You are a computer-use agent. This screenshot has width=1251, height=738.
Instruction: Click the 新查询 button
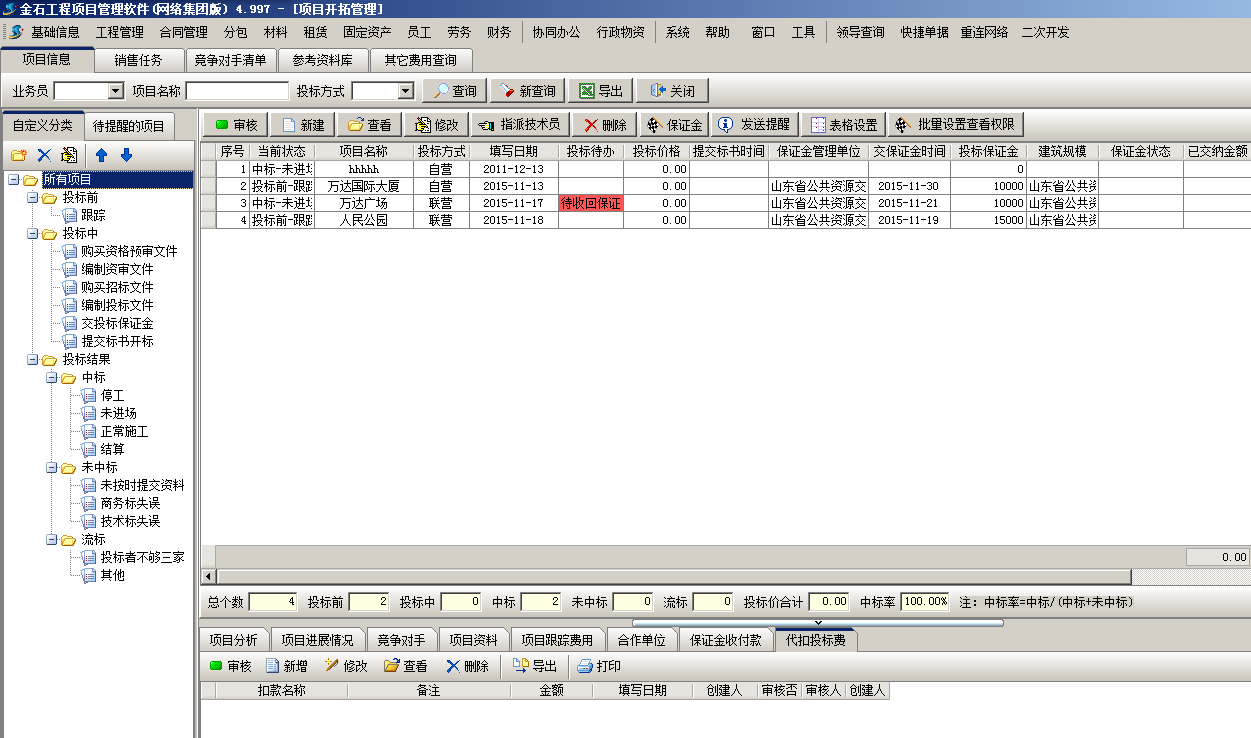click(527, 91)
